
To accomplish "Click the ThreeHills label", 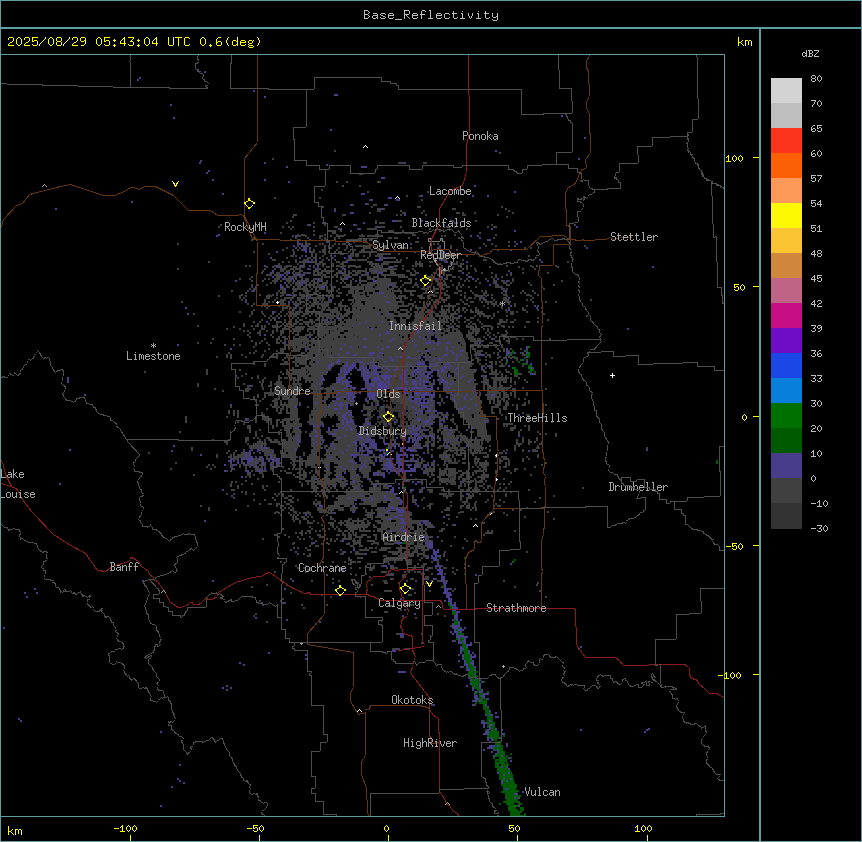I will 537,418.
